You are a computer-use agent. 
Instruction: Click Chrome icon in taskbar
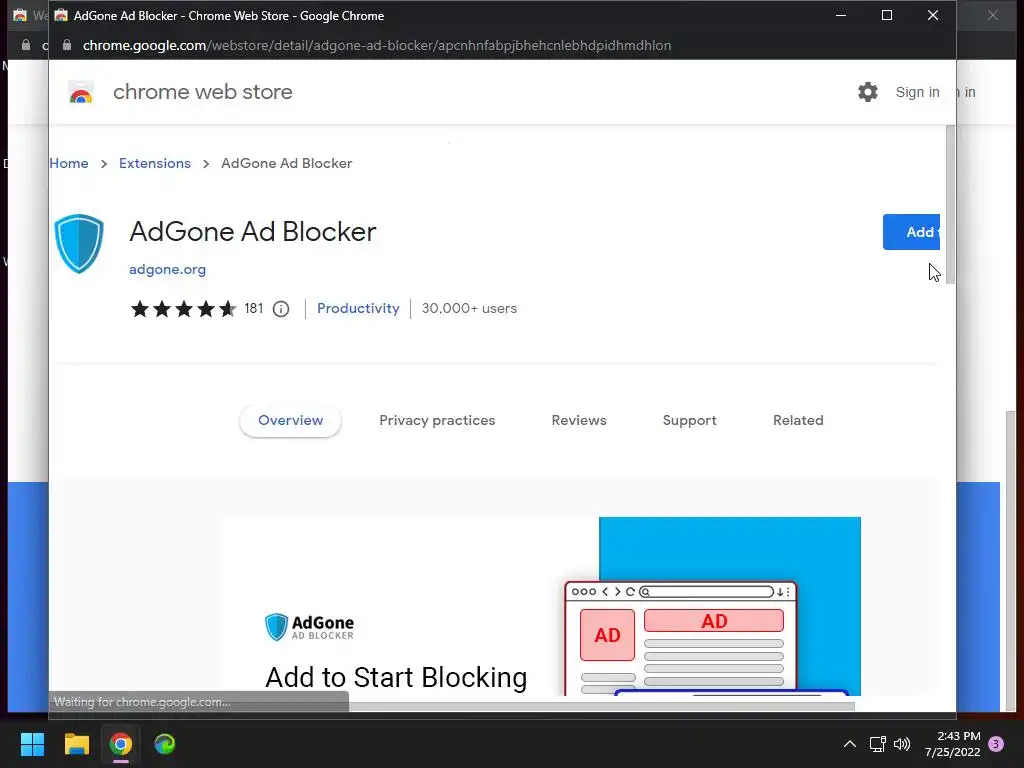click(121, 744)
